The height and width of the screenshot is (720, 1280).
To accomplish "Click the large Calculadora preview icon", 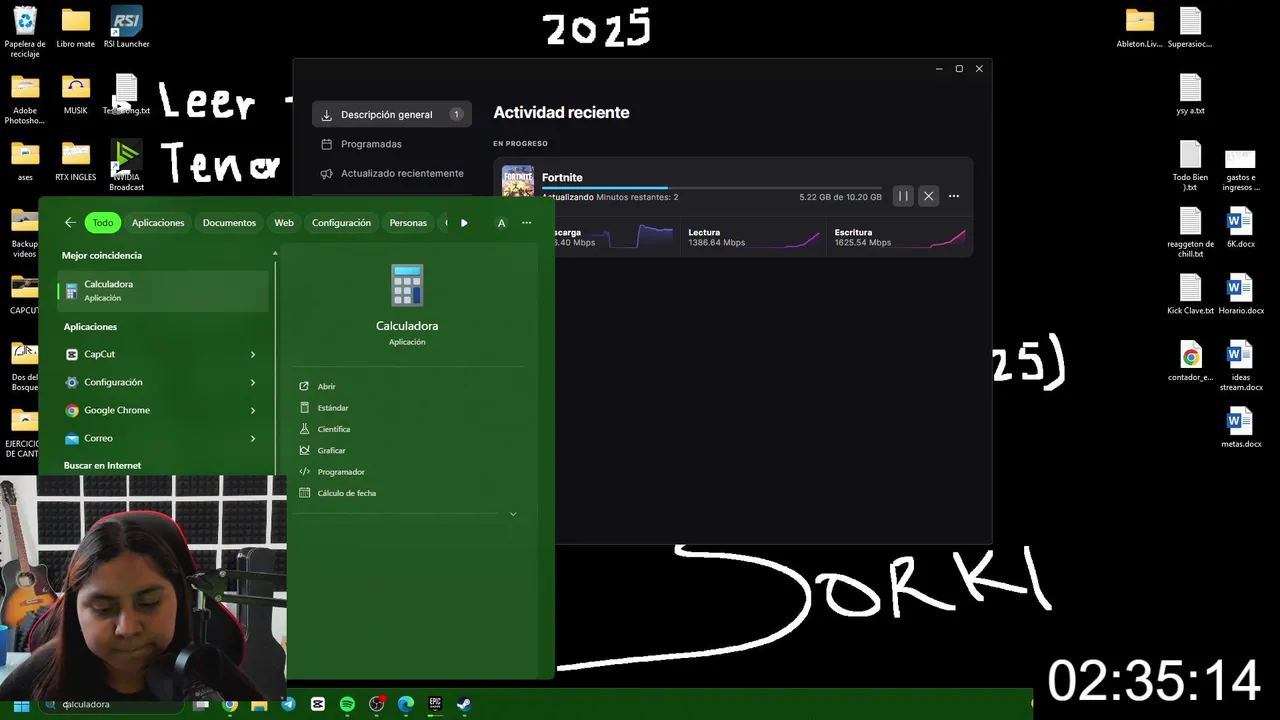I will point(407,286).
